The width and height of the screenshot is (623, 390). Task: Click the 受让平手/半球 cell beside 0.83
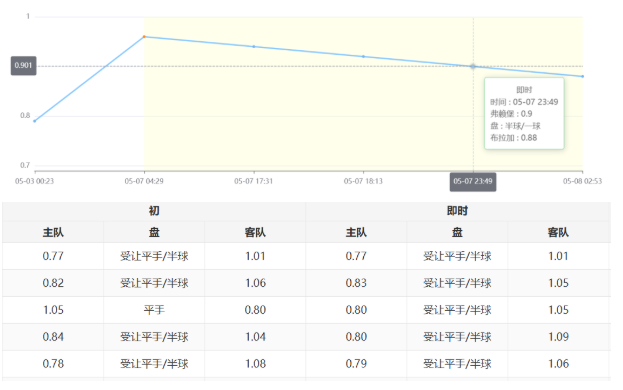click(x=457, y=283)
